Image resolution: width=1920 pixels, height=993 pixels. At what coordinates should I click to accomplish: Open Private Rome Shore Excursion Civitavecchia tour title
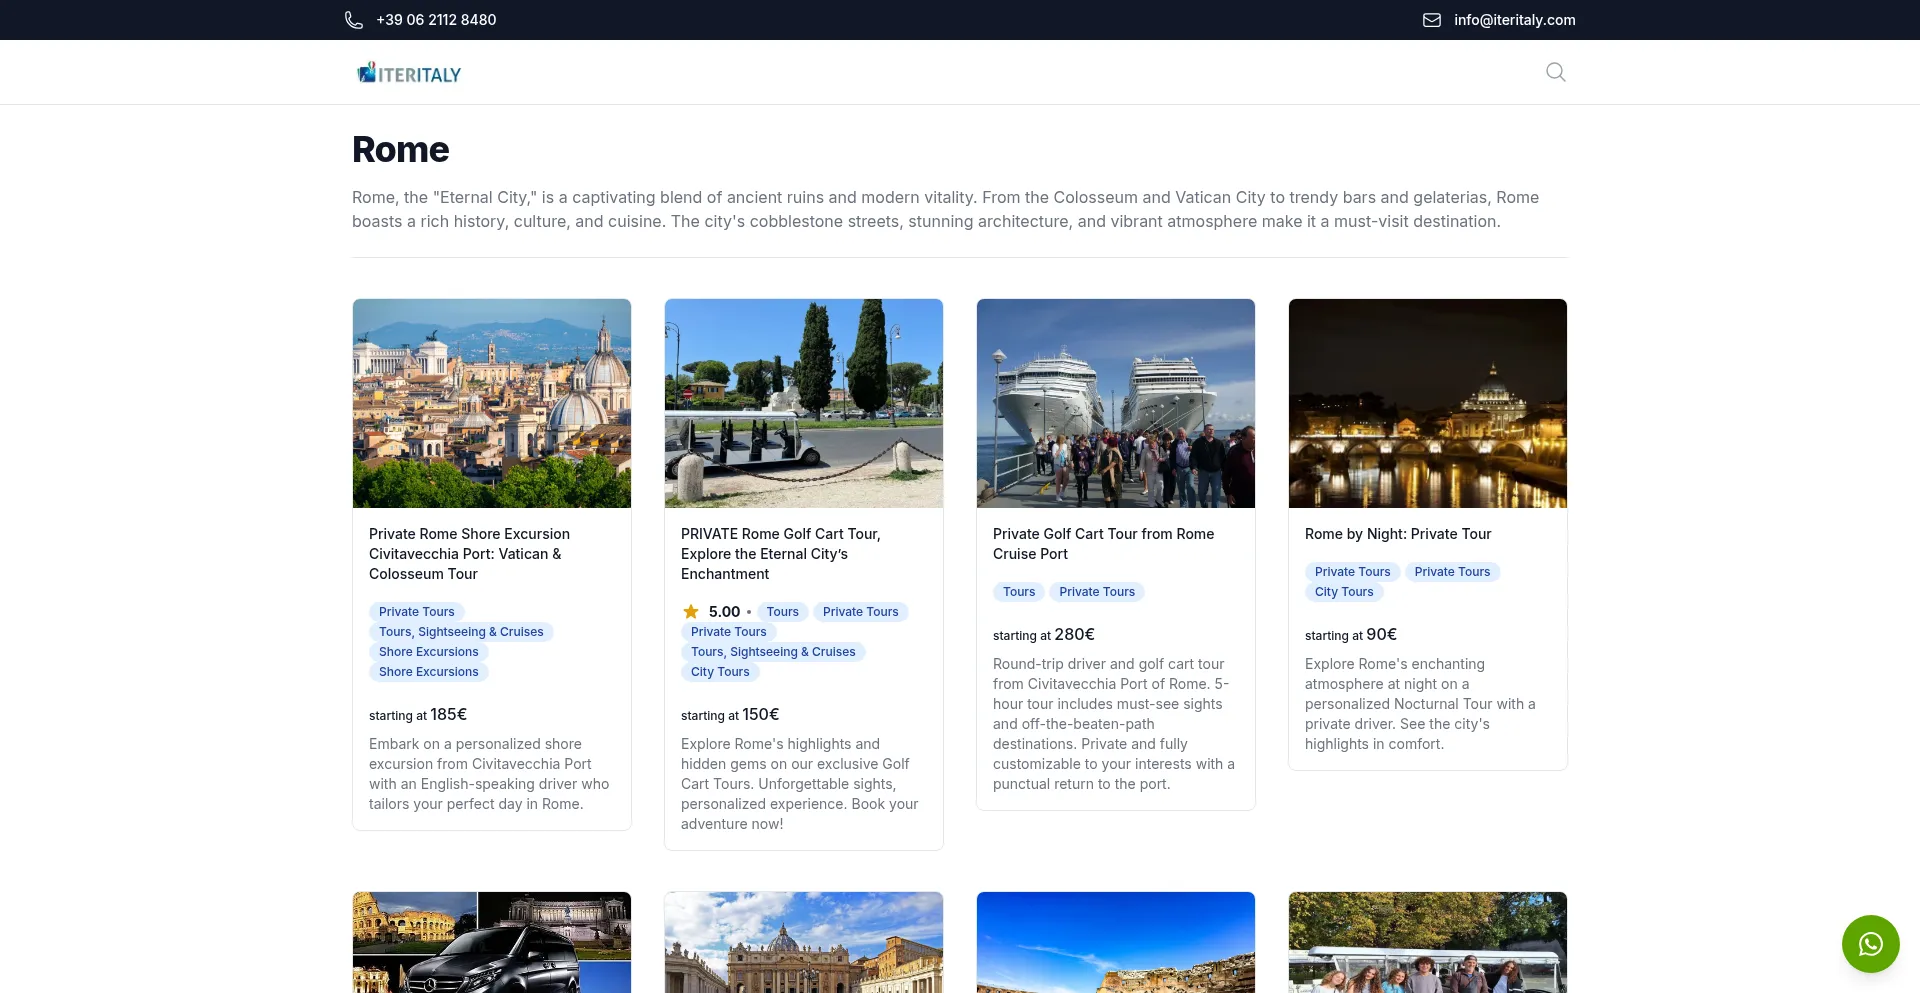tap(469, 554)
